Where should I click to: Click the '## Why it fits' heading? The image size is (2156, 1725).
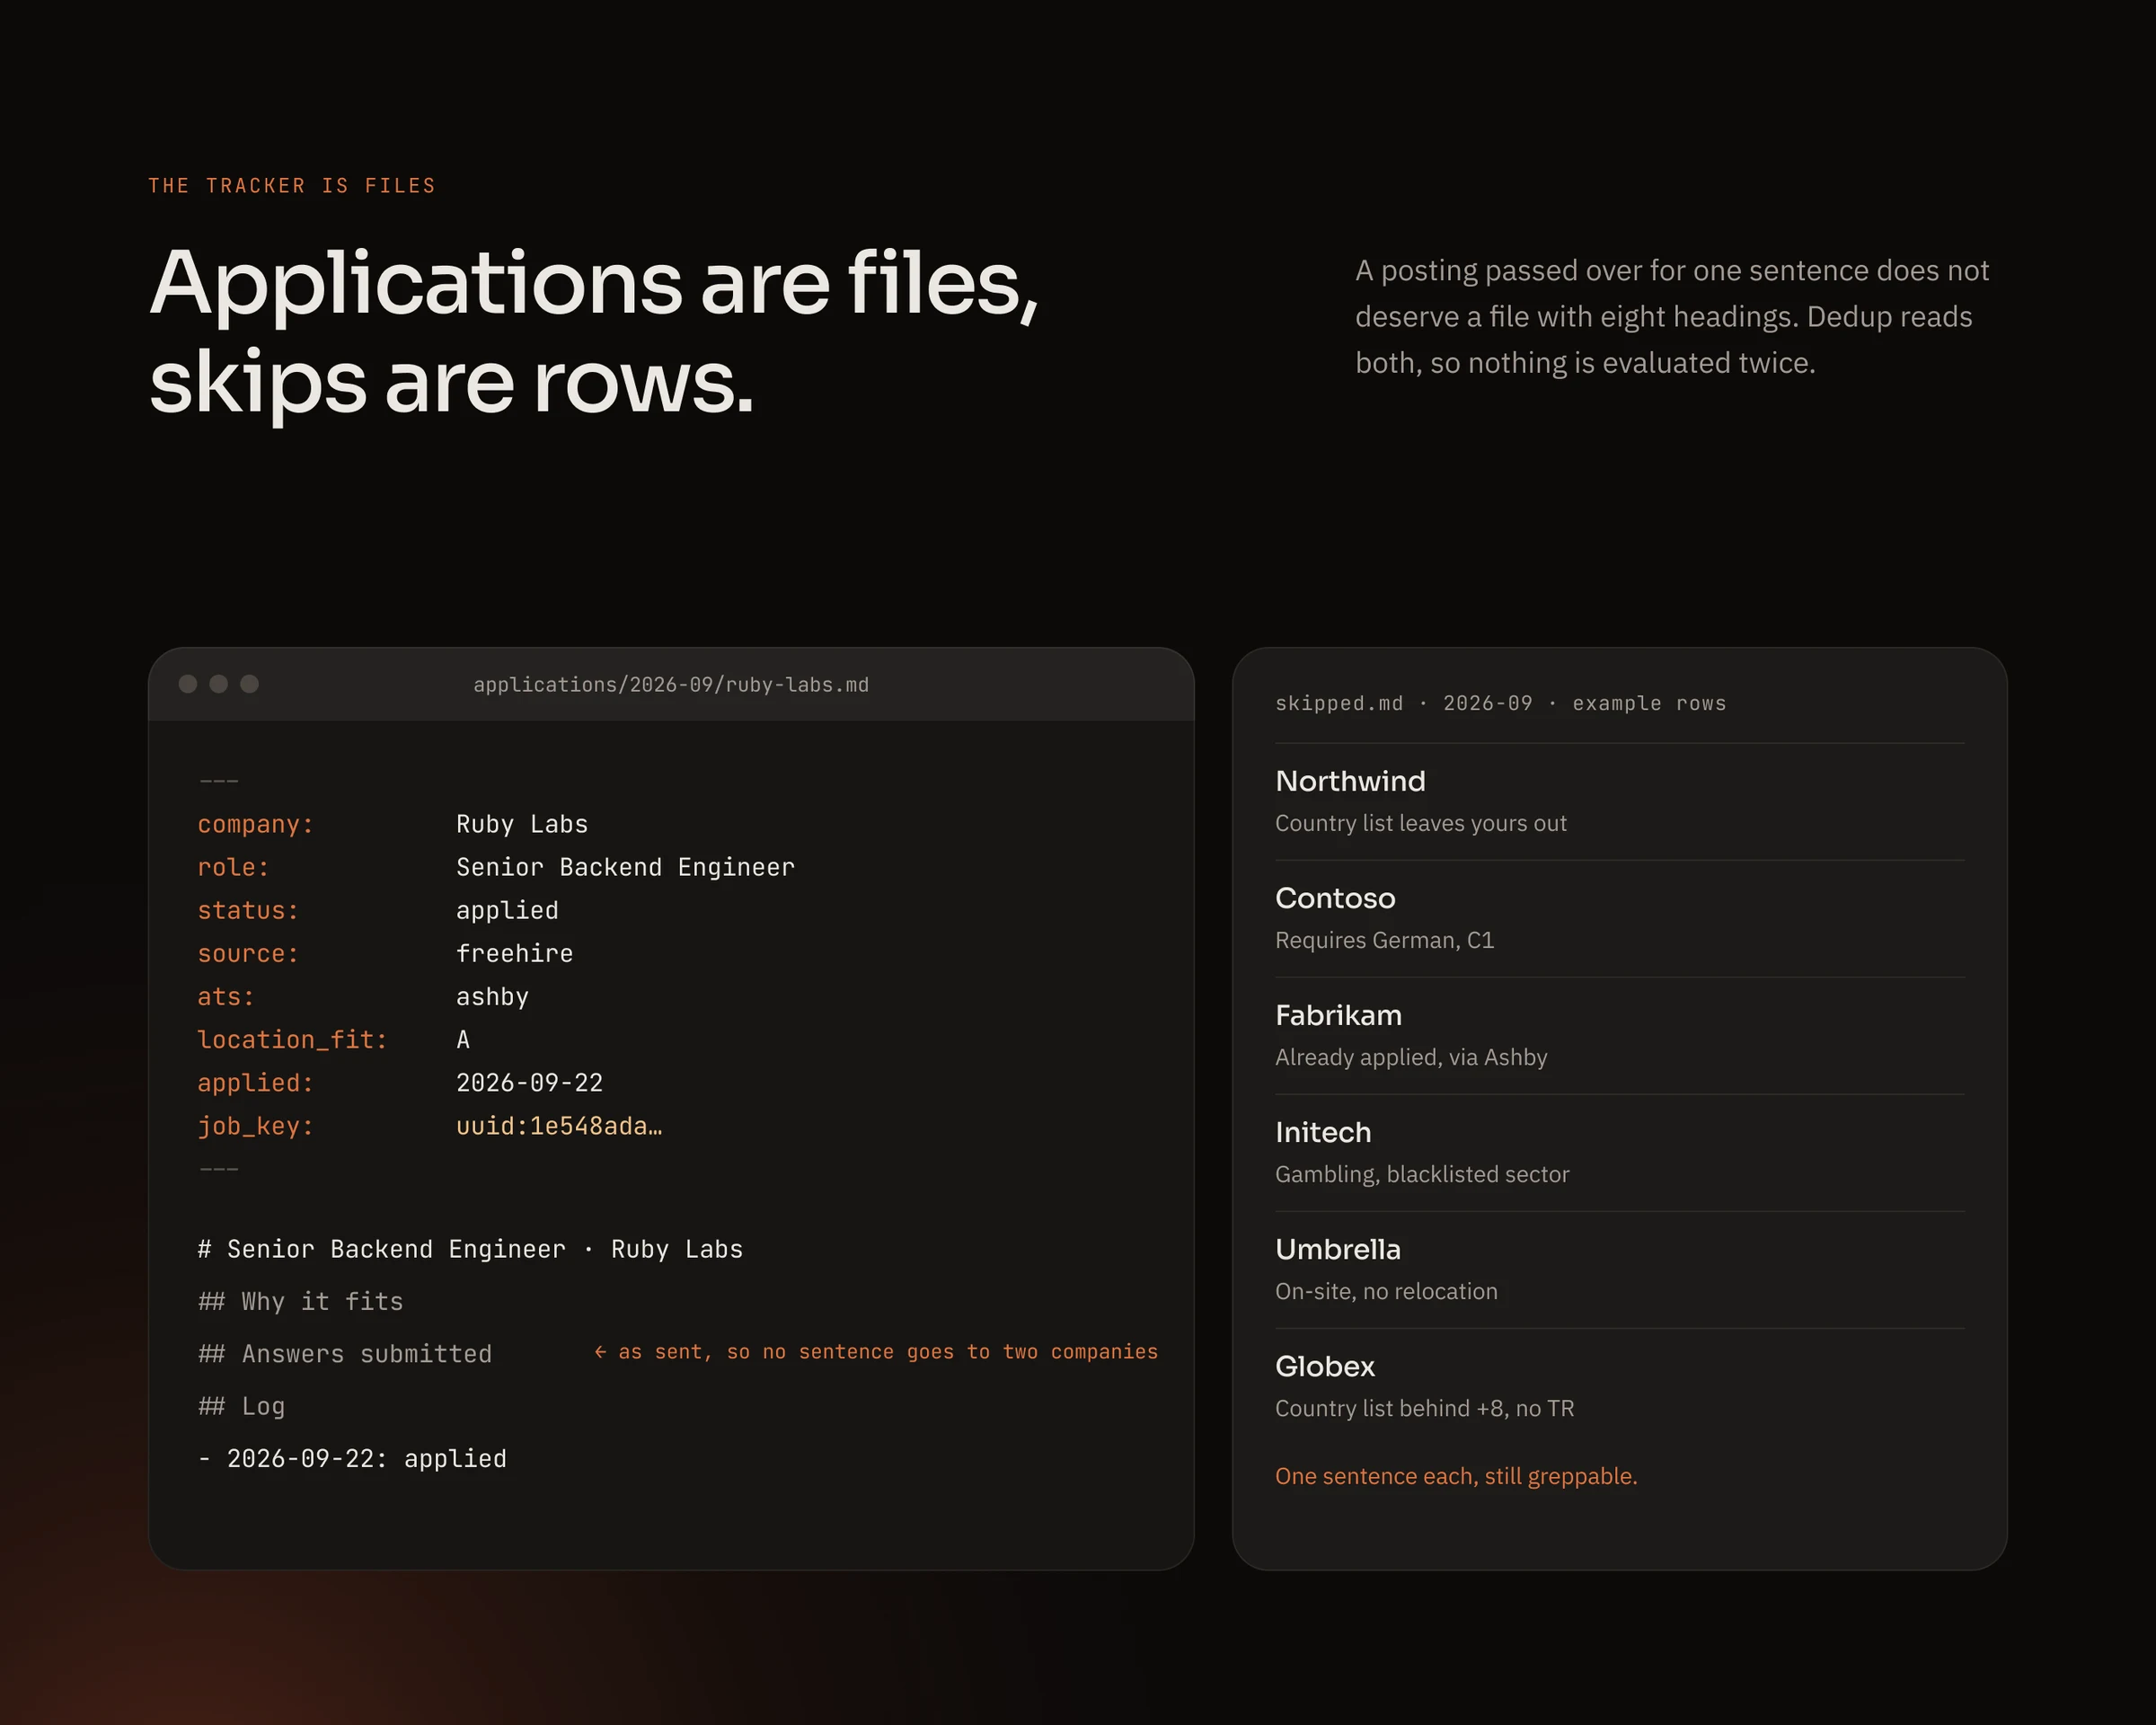point(300,1302)
